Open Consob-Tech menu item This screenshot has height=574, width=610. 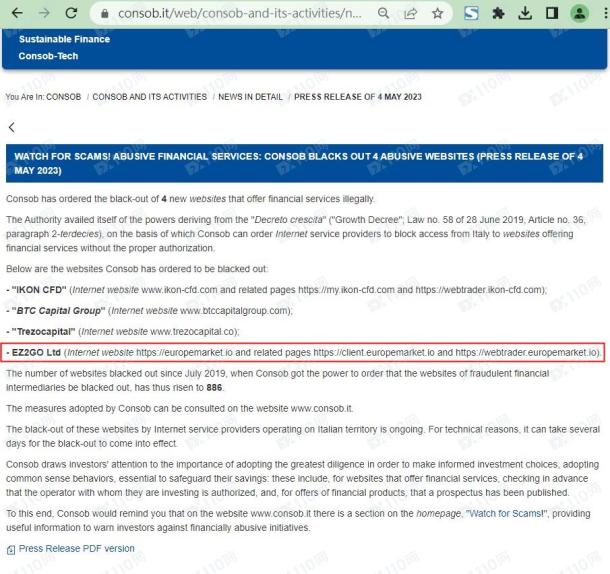point(48,56)
